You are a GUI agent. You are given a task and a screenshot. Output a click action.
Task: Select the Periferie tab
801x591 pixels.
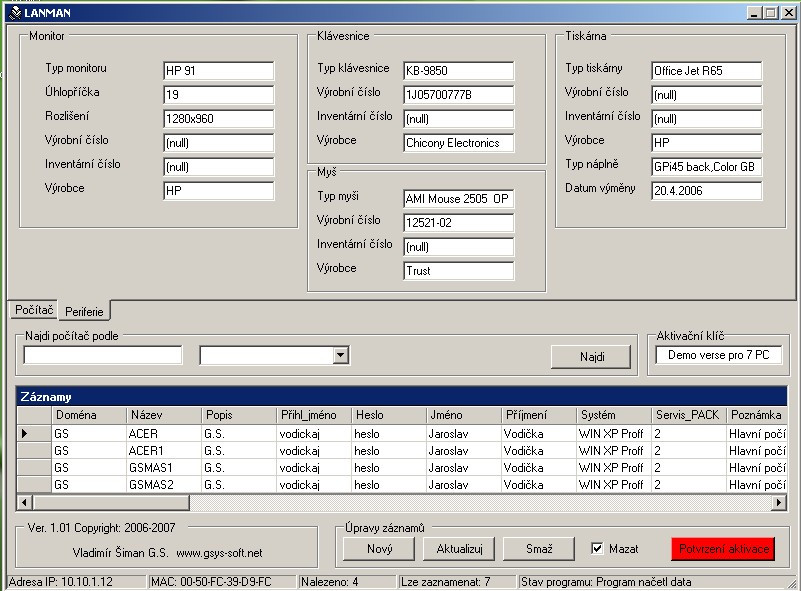pos(84,311)
